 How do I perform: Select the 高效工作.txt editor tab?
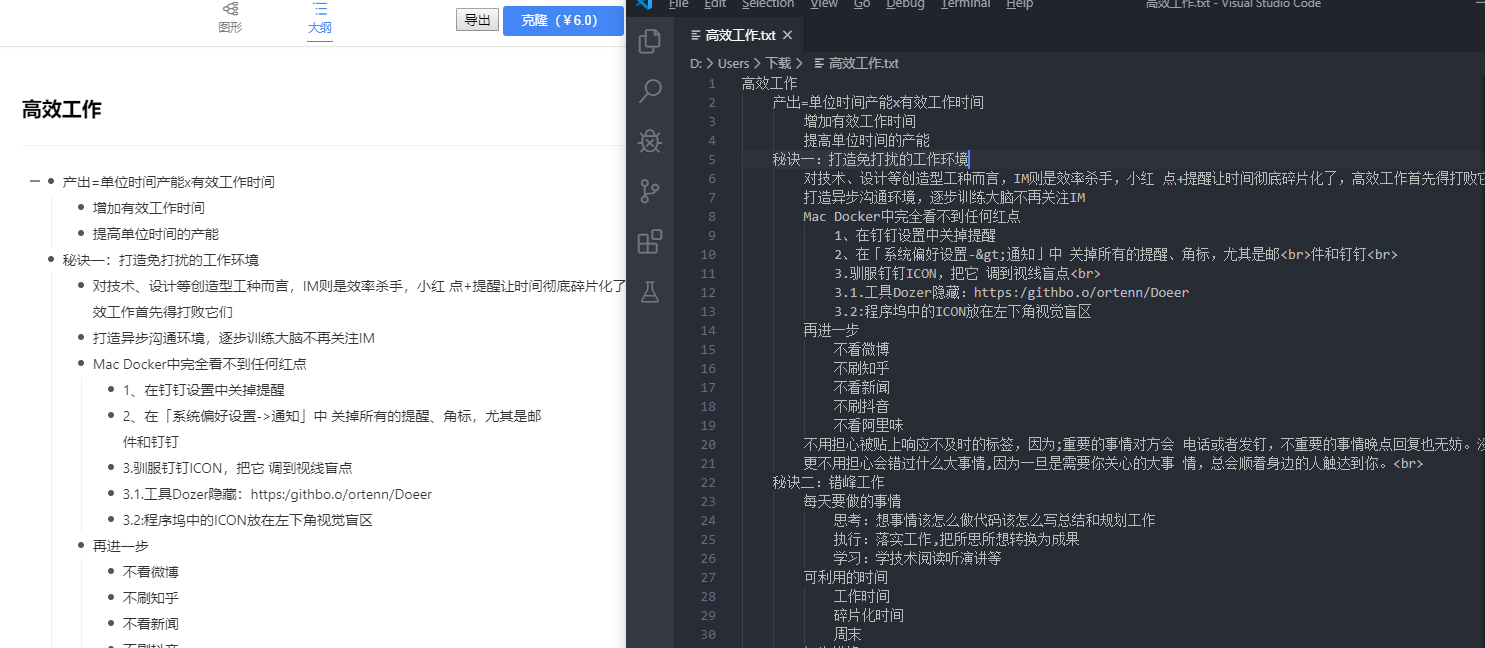click(740, 36)
